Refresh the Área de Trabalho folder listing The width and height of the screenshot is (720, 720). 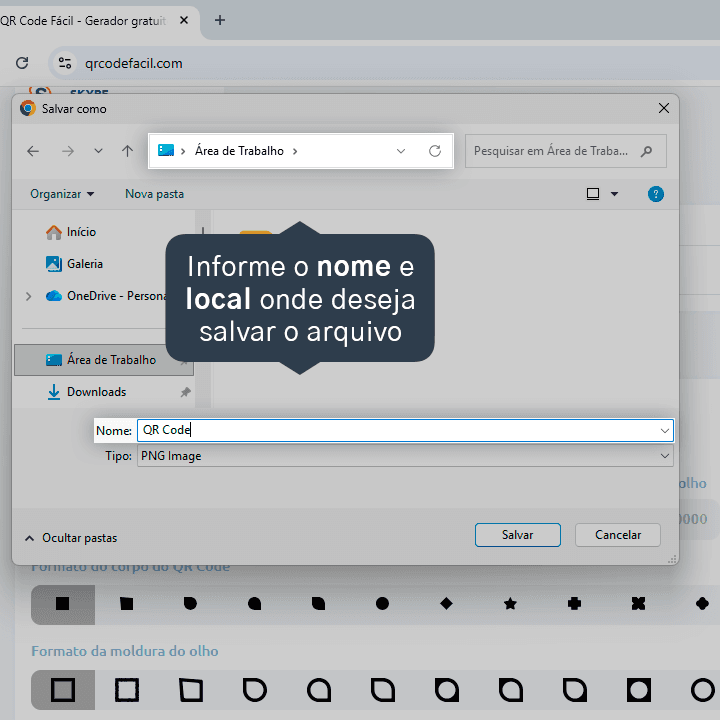point(435,151)
